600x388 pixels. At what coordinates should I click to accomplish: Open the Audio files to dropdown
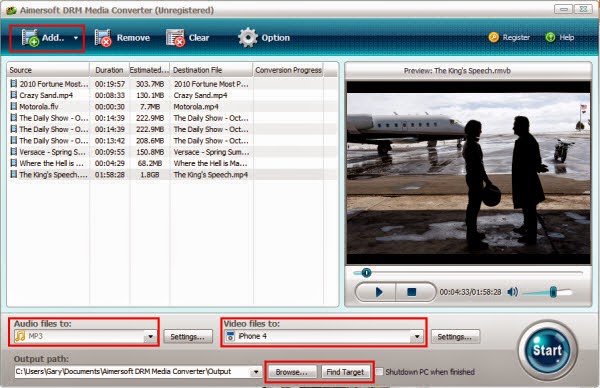150,337
